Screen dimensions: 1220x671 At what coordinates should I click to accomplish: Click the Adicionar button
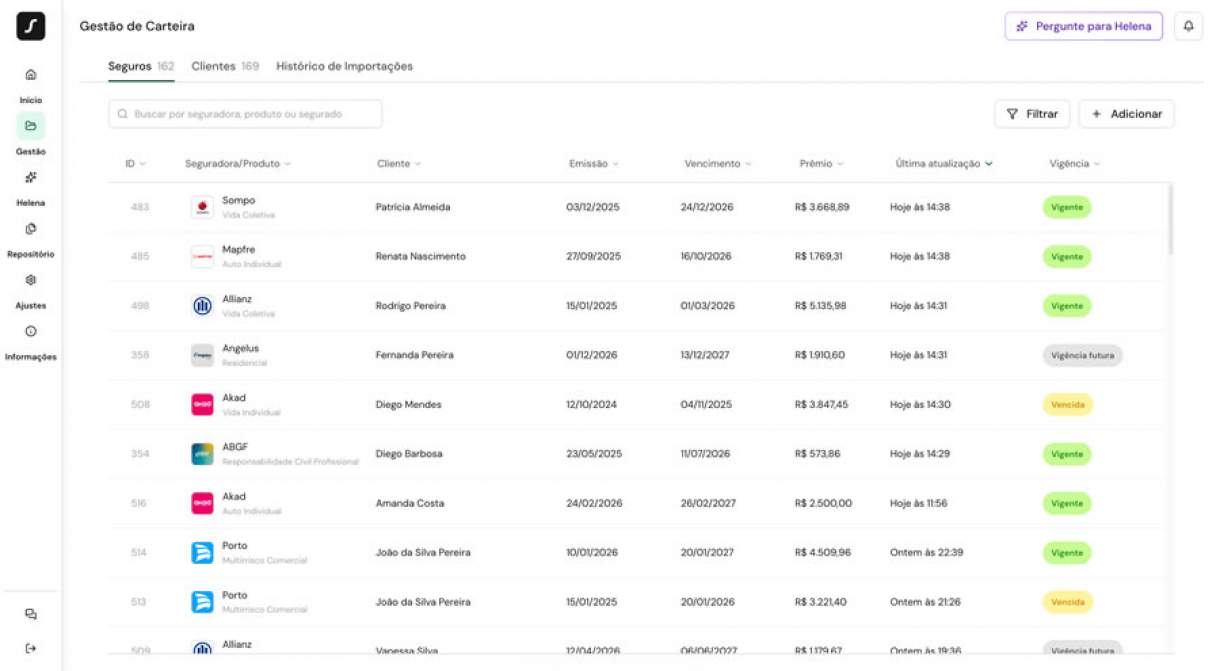pos(1126,114)
